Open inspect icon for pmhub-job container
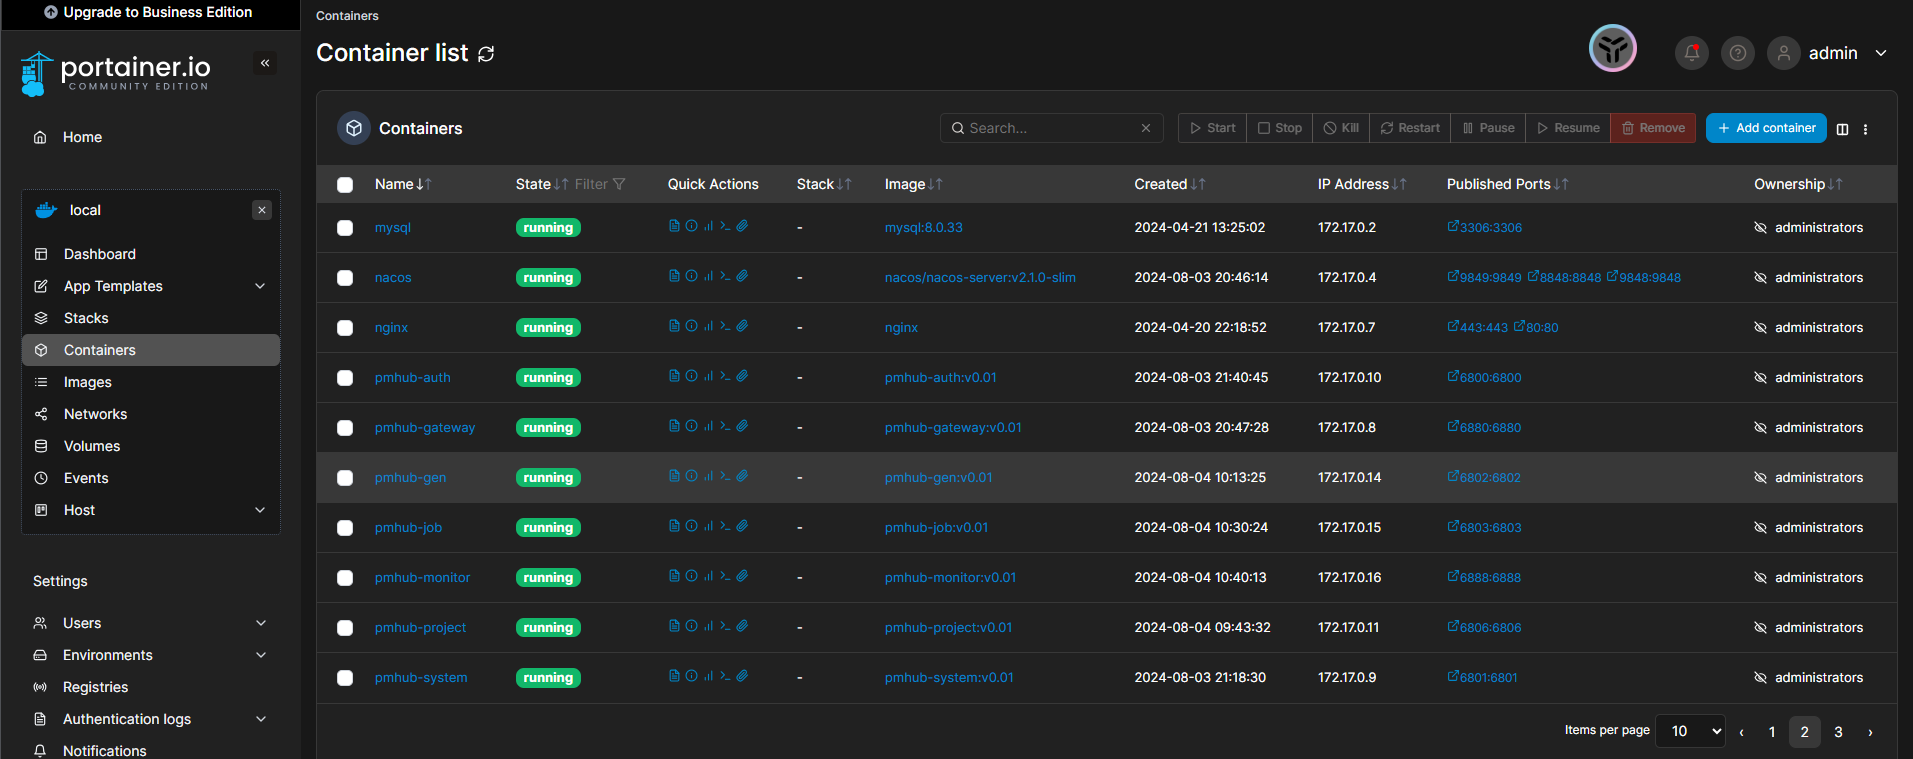This screenshot has height=759, width=1913. (x=691, y=526)
